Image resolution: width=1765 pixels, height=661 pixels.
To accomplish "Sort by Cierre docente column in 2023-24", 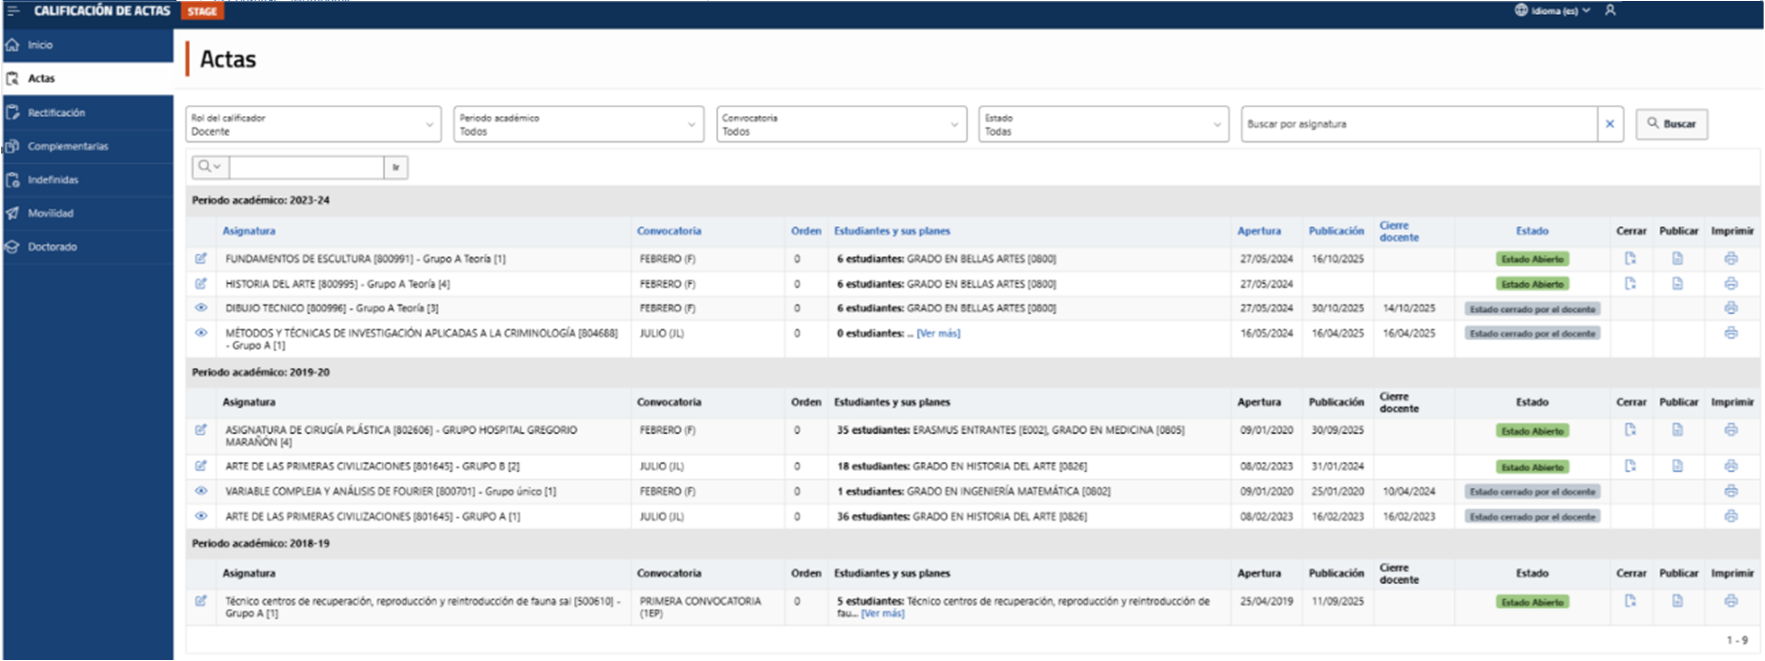I will point(1399,231).
